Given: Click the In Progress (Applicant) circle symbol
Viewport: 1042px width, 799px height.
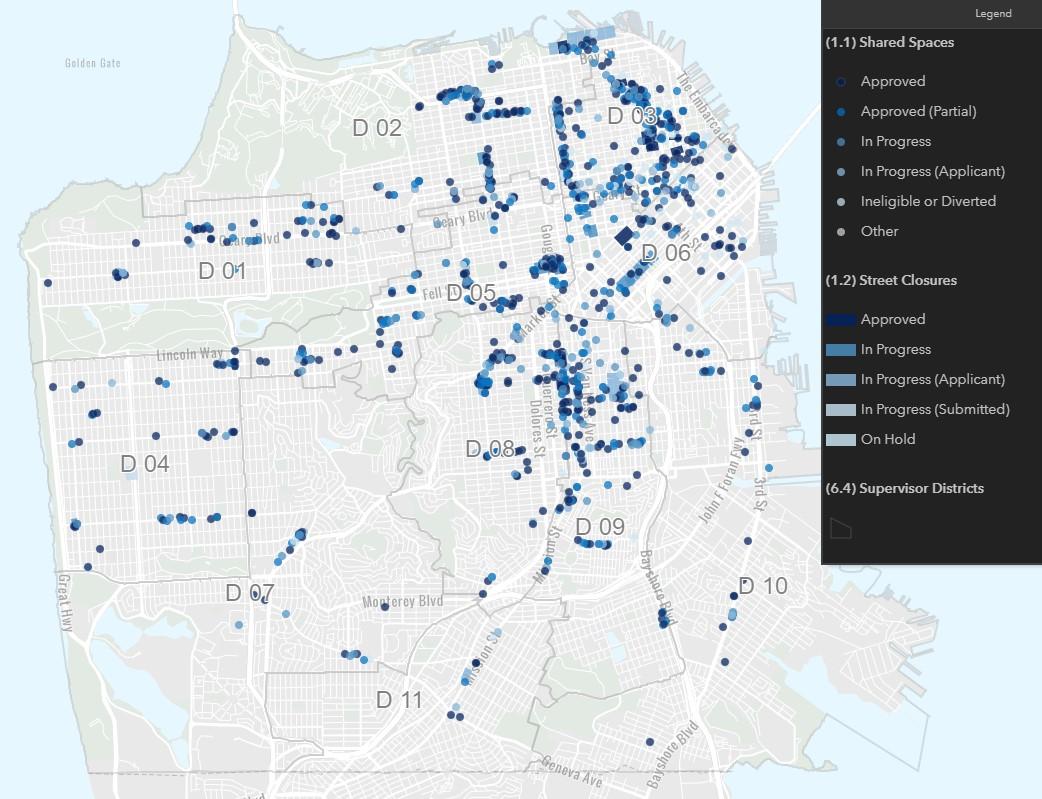Looking at the screenshot, I should point(840,171).
